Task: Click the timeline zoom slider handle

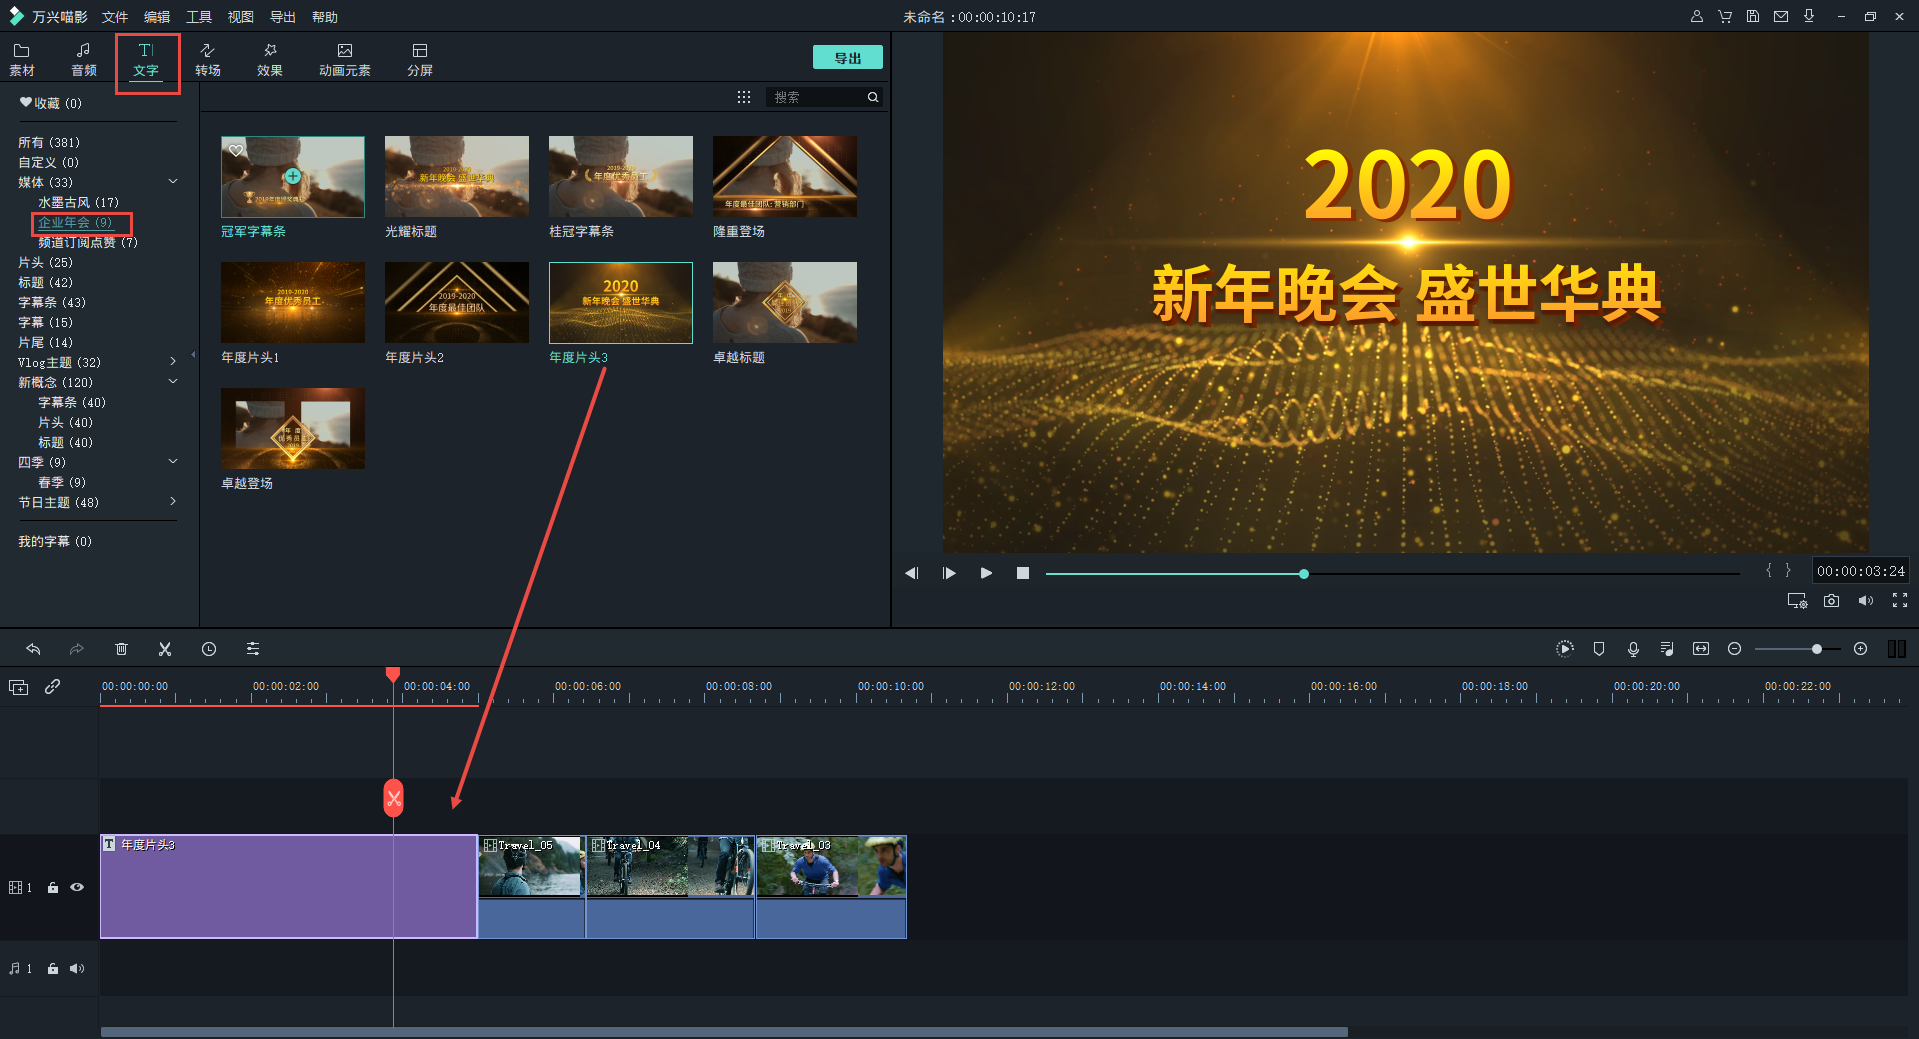Action: click(1816, 649)
